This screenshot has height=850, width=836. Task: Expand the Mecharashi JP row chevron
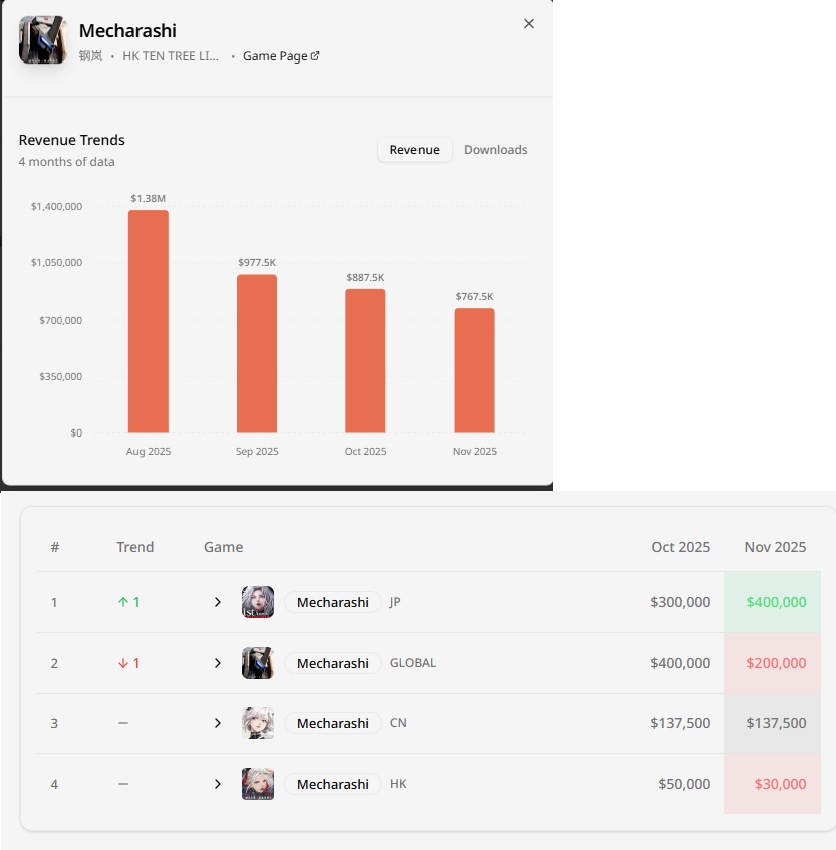(217, 602)
